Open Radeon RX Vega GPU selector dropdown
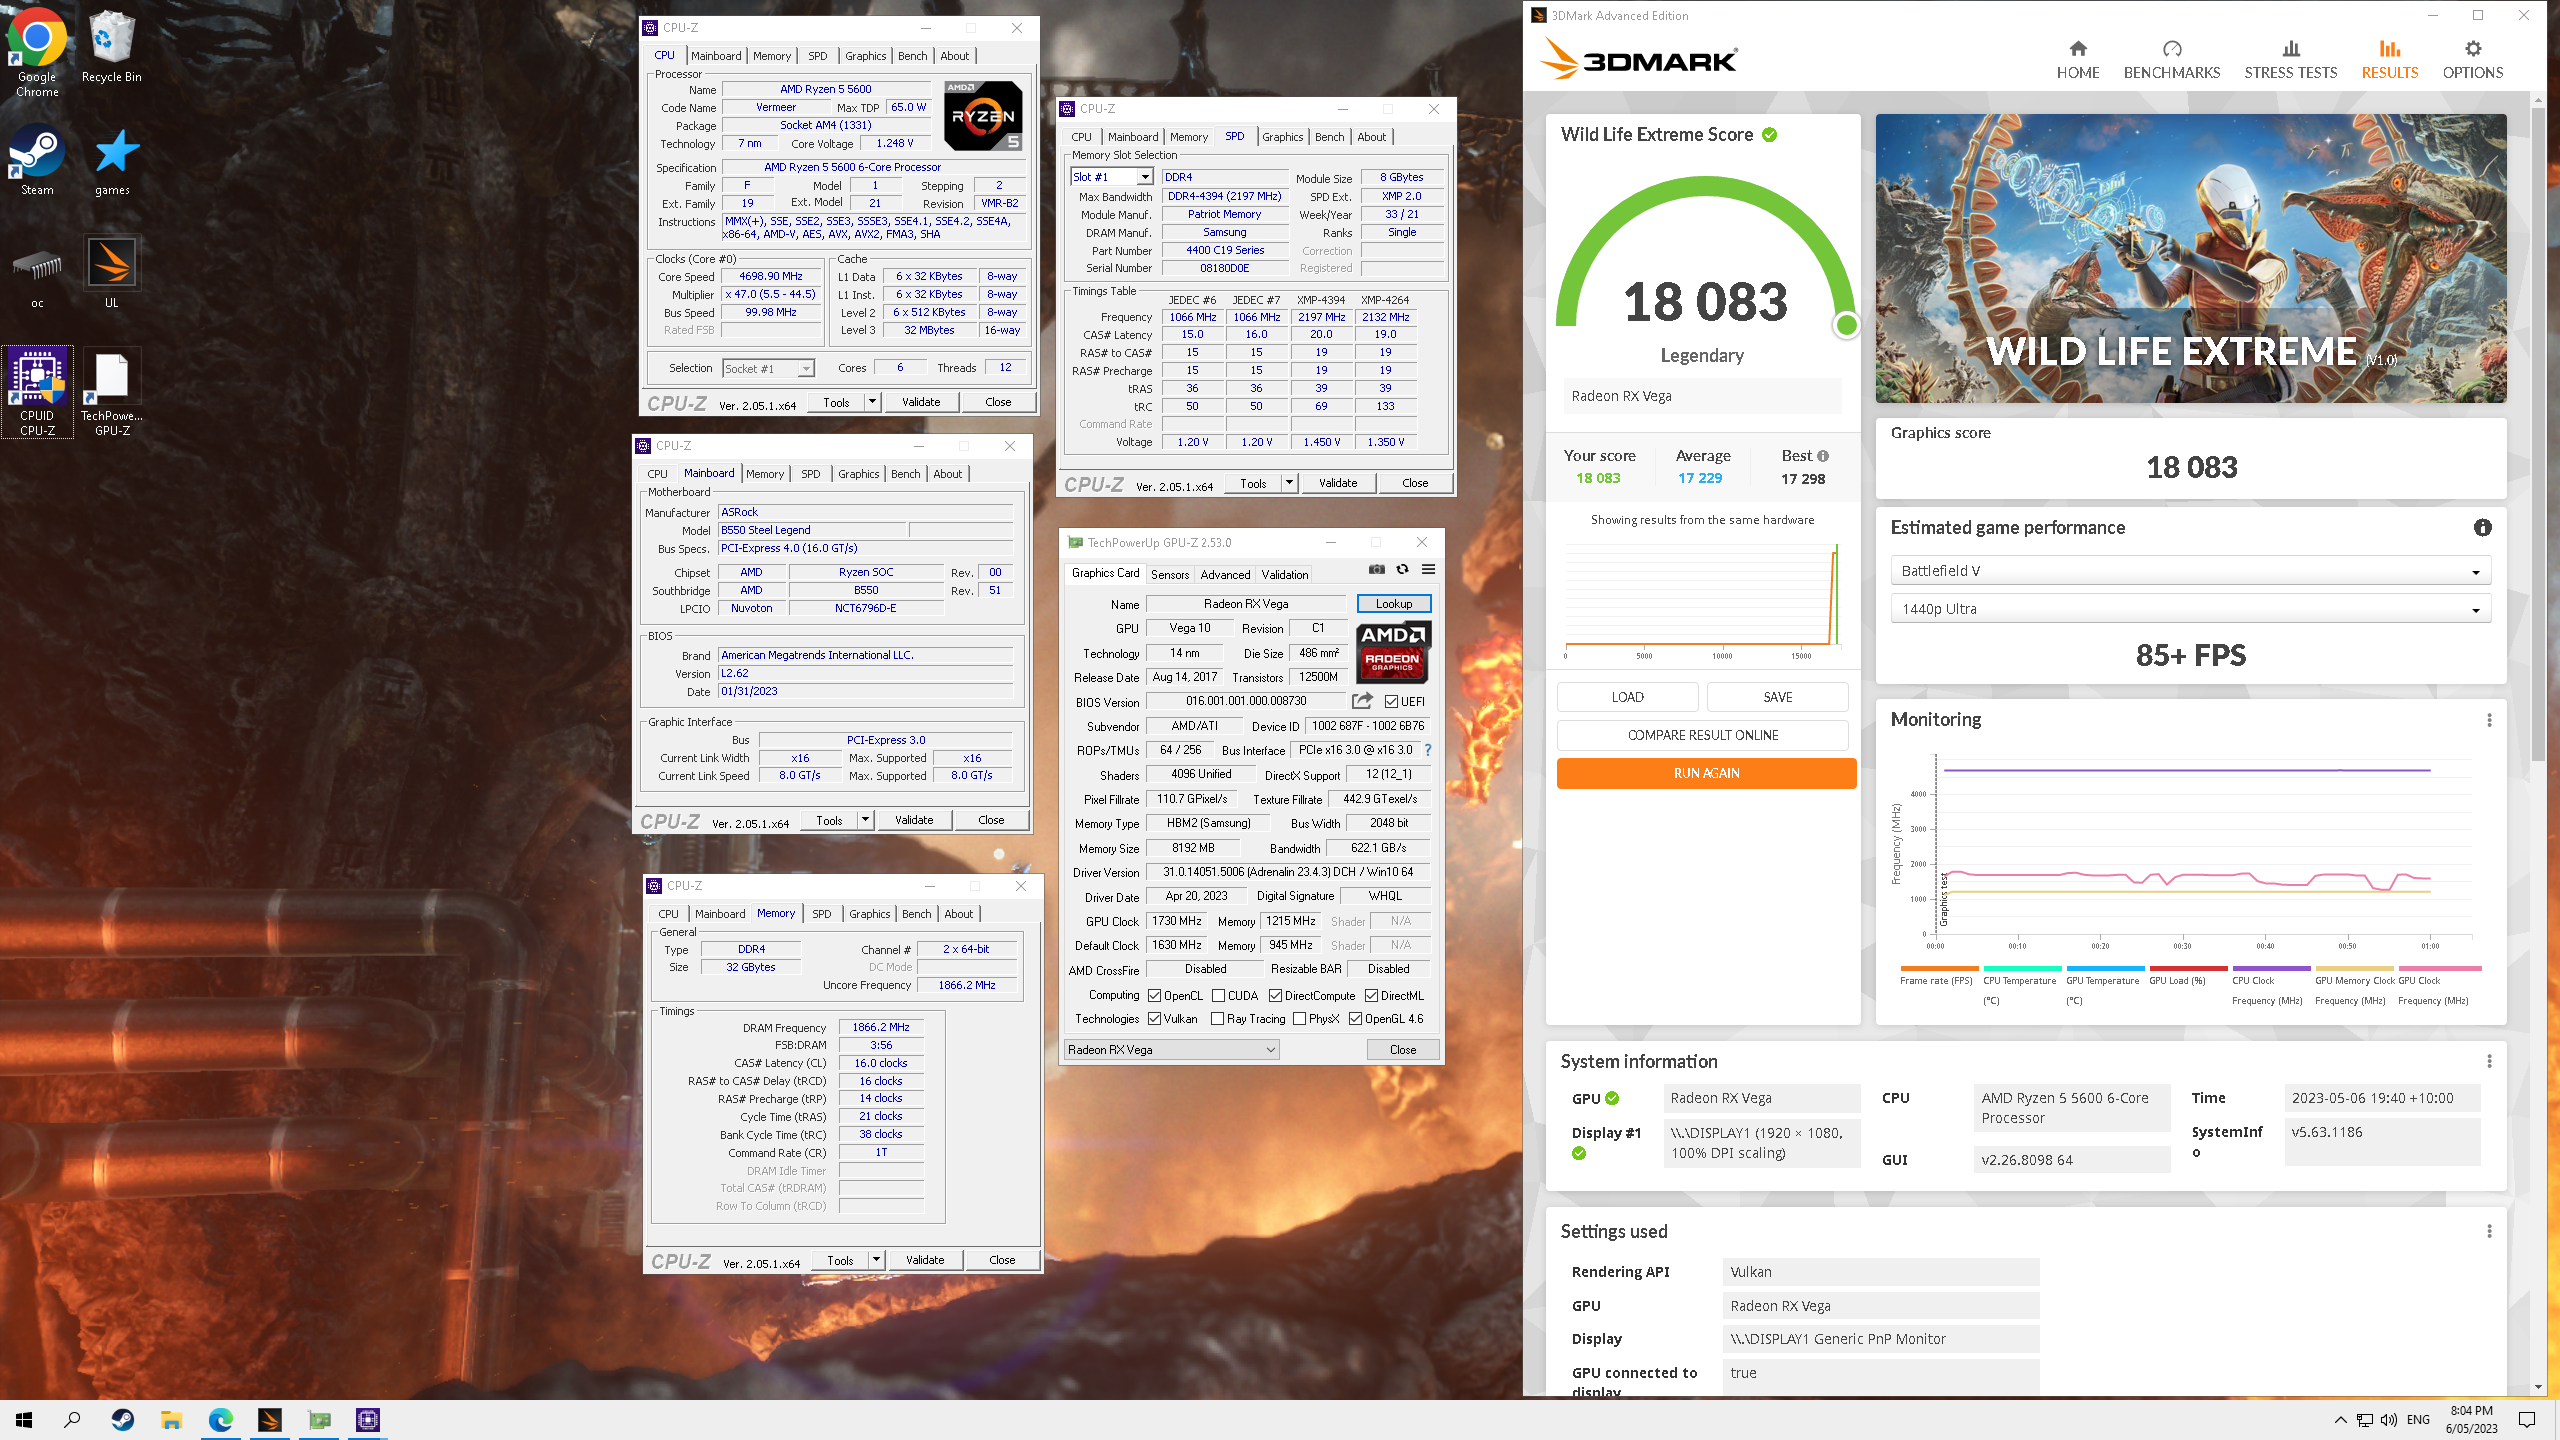Viewport: 2560px width, 1440px height. pyautogui.click(x=1171, y=1050)
